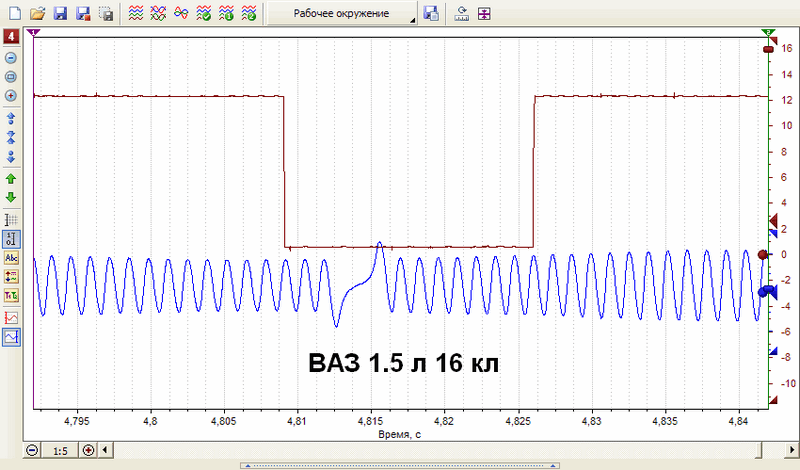Click the ruler with rotate arrow icon
The image size is (800, 470).
point(462,13)
